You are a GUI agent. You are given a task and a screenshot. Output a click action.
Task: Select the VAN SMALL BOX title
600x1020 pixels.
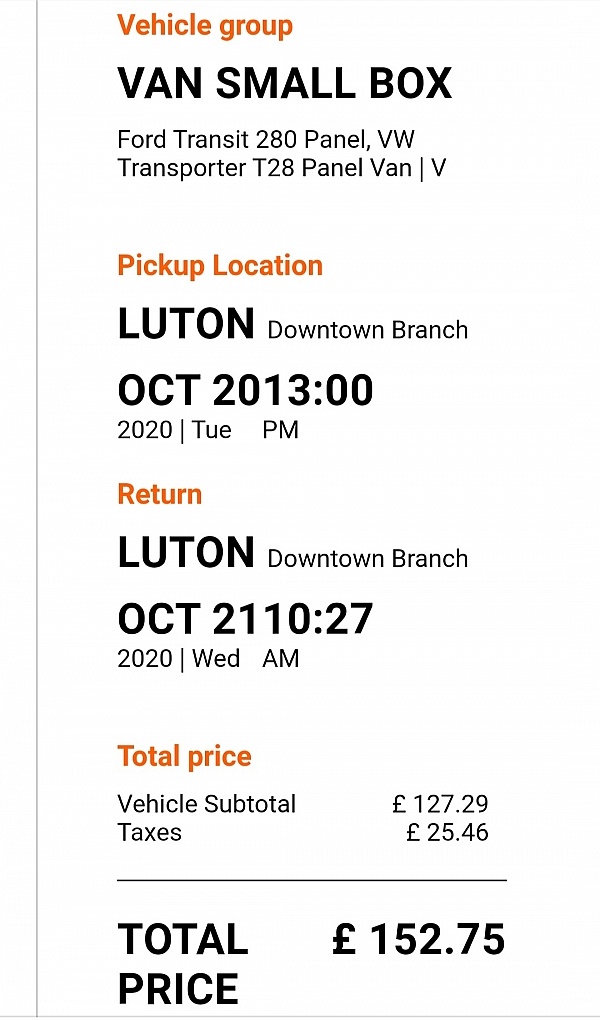(285, 84)
